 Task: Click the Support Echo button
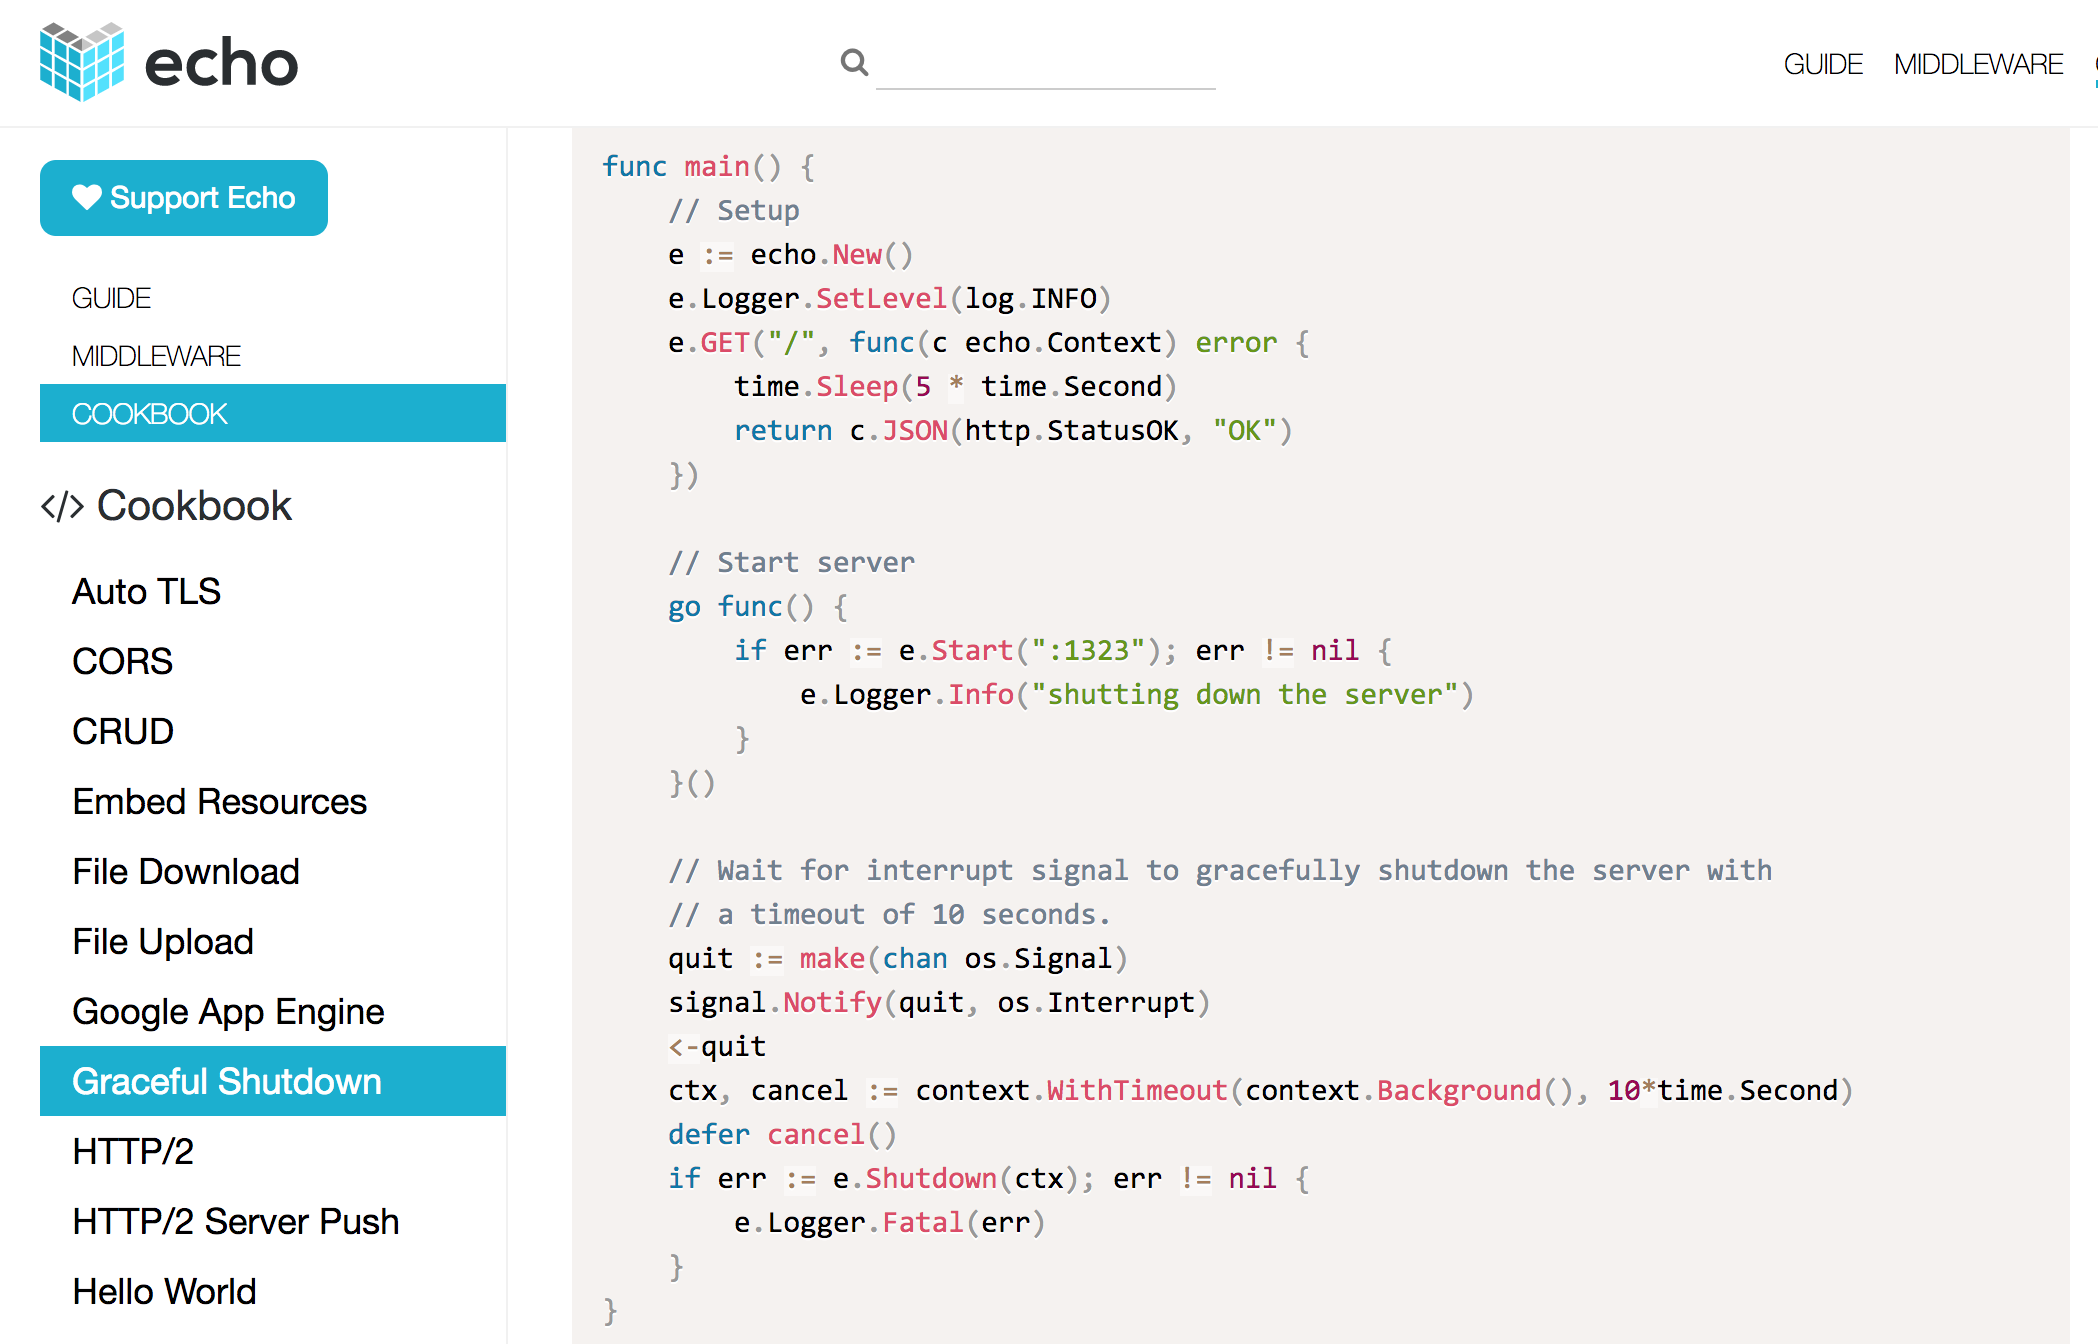(x=183, y=197)
